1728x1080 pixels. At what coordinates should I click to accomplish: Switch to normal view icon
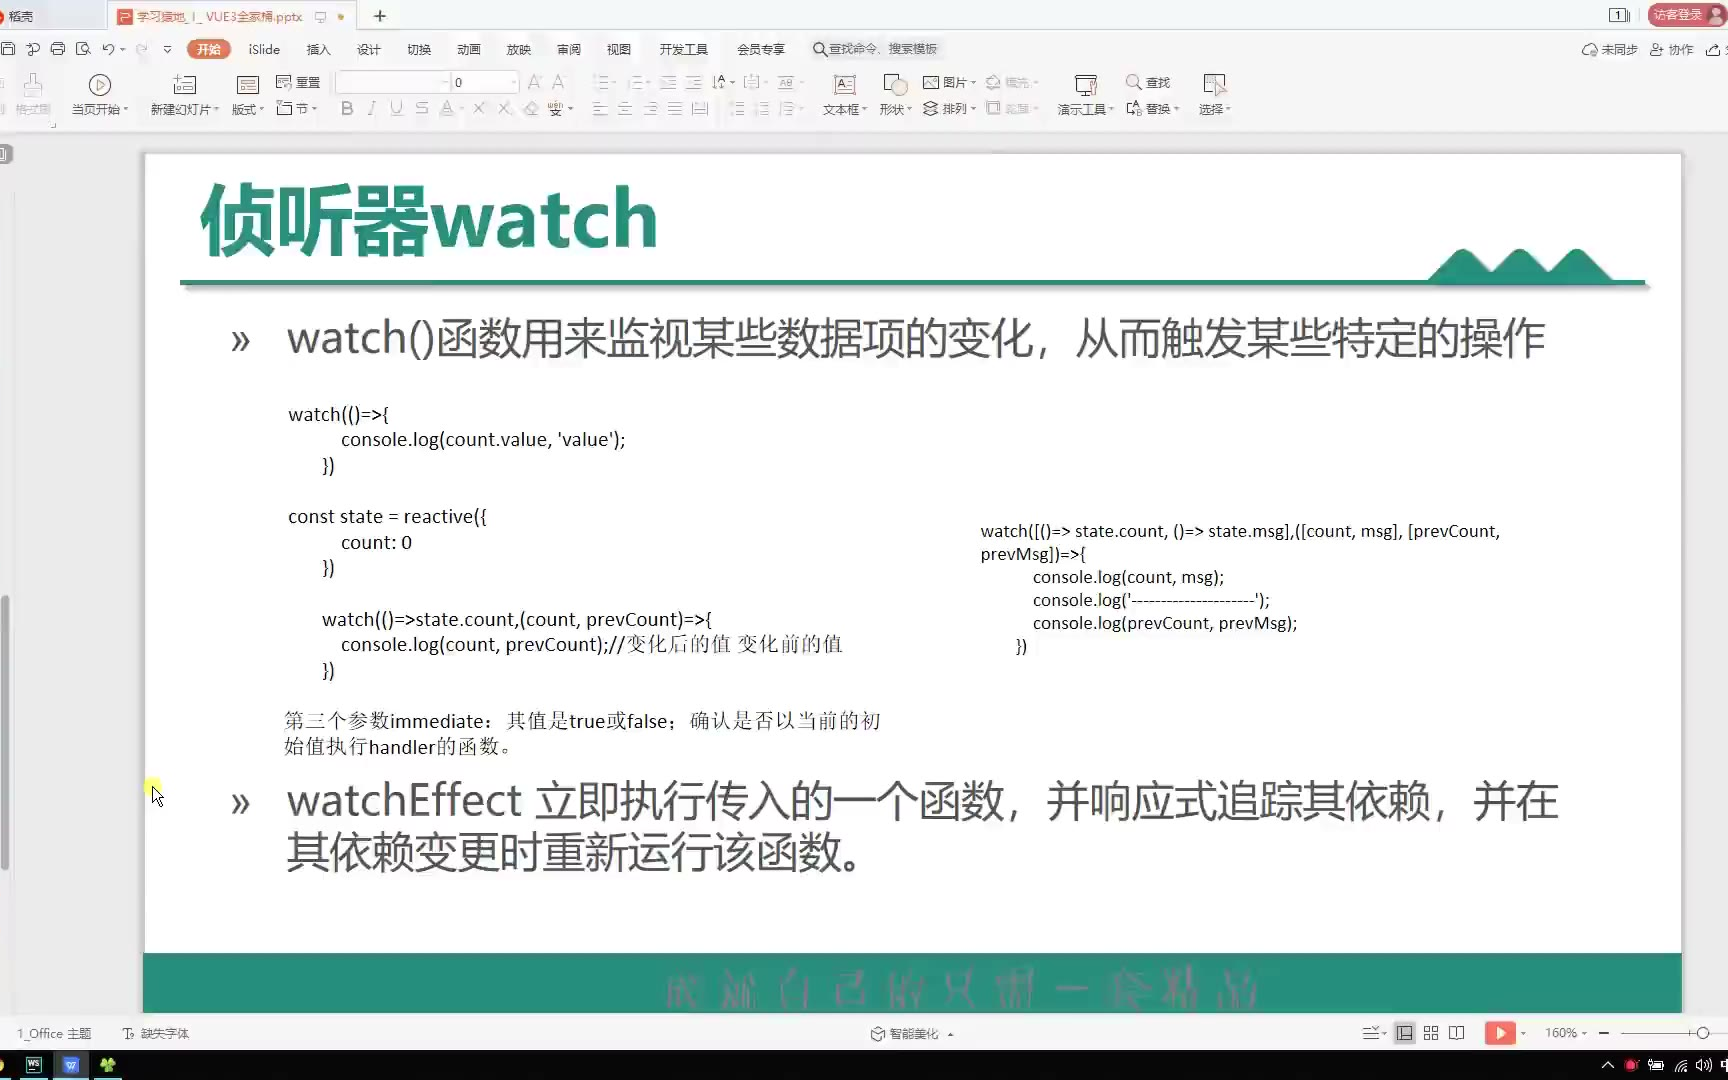pyautogui.click(x=1405, y=1033)
